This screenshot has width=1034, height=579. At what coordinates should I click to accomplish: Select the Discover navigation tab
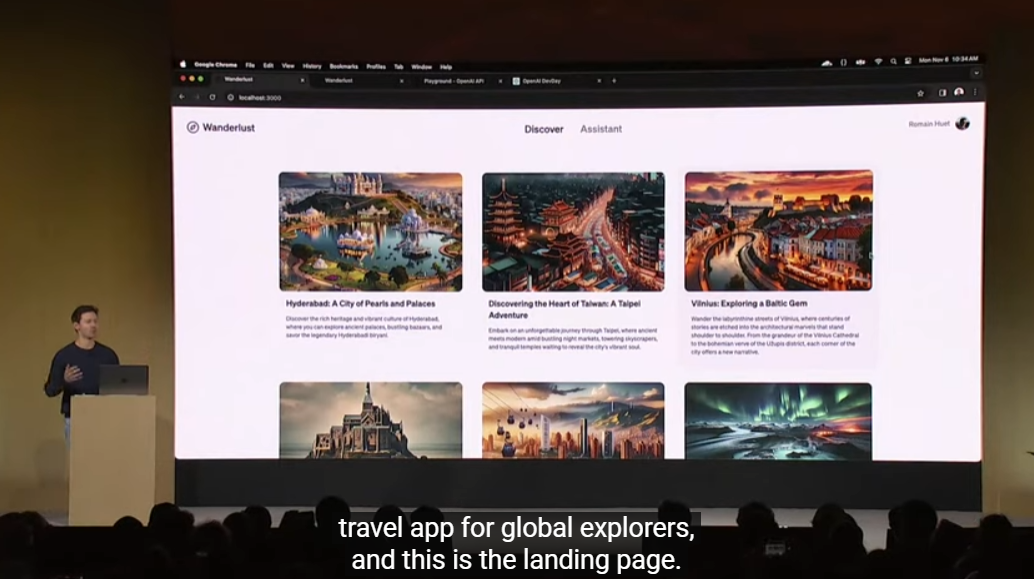(x=544, y=129)
